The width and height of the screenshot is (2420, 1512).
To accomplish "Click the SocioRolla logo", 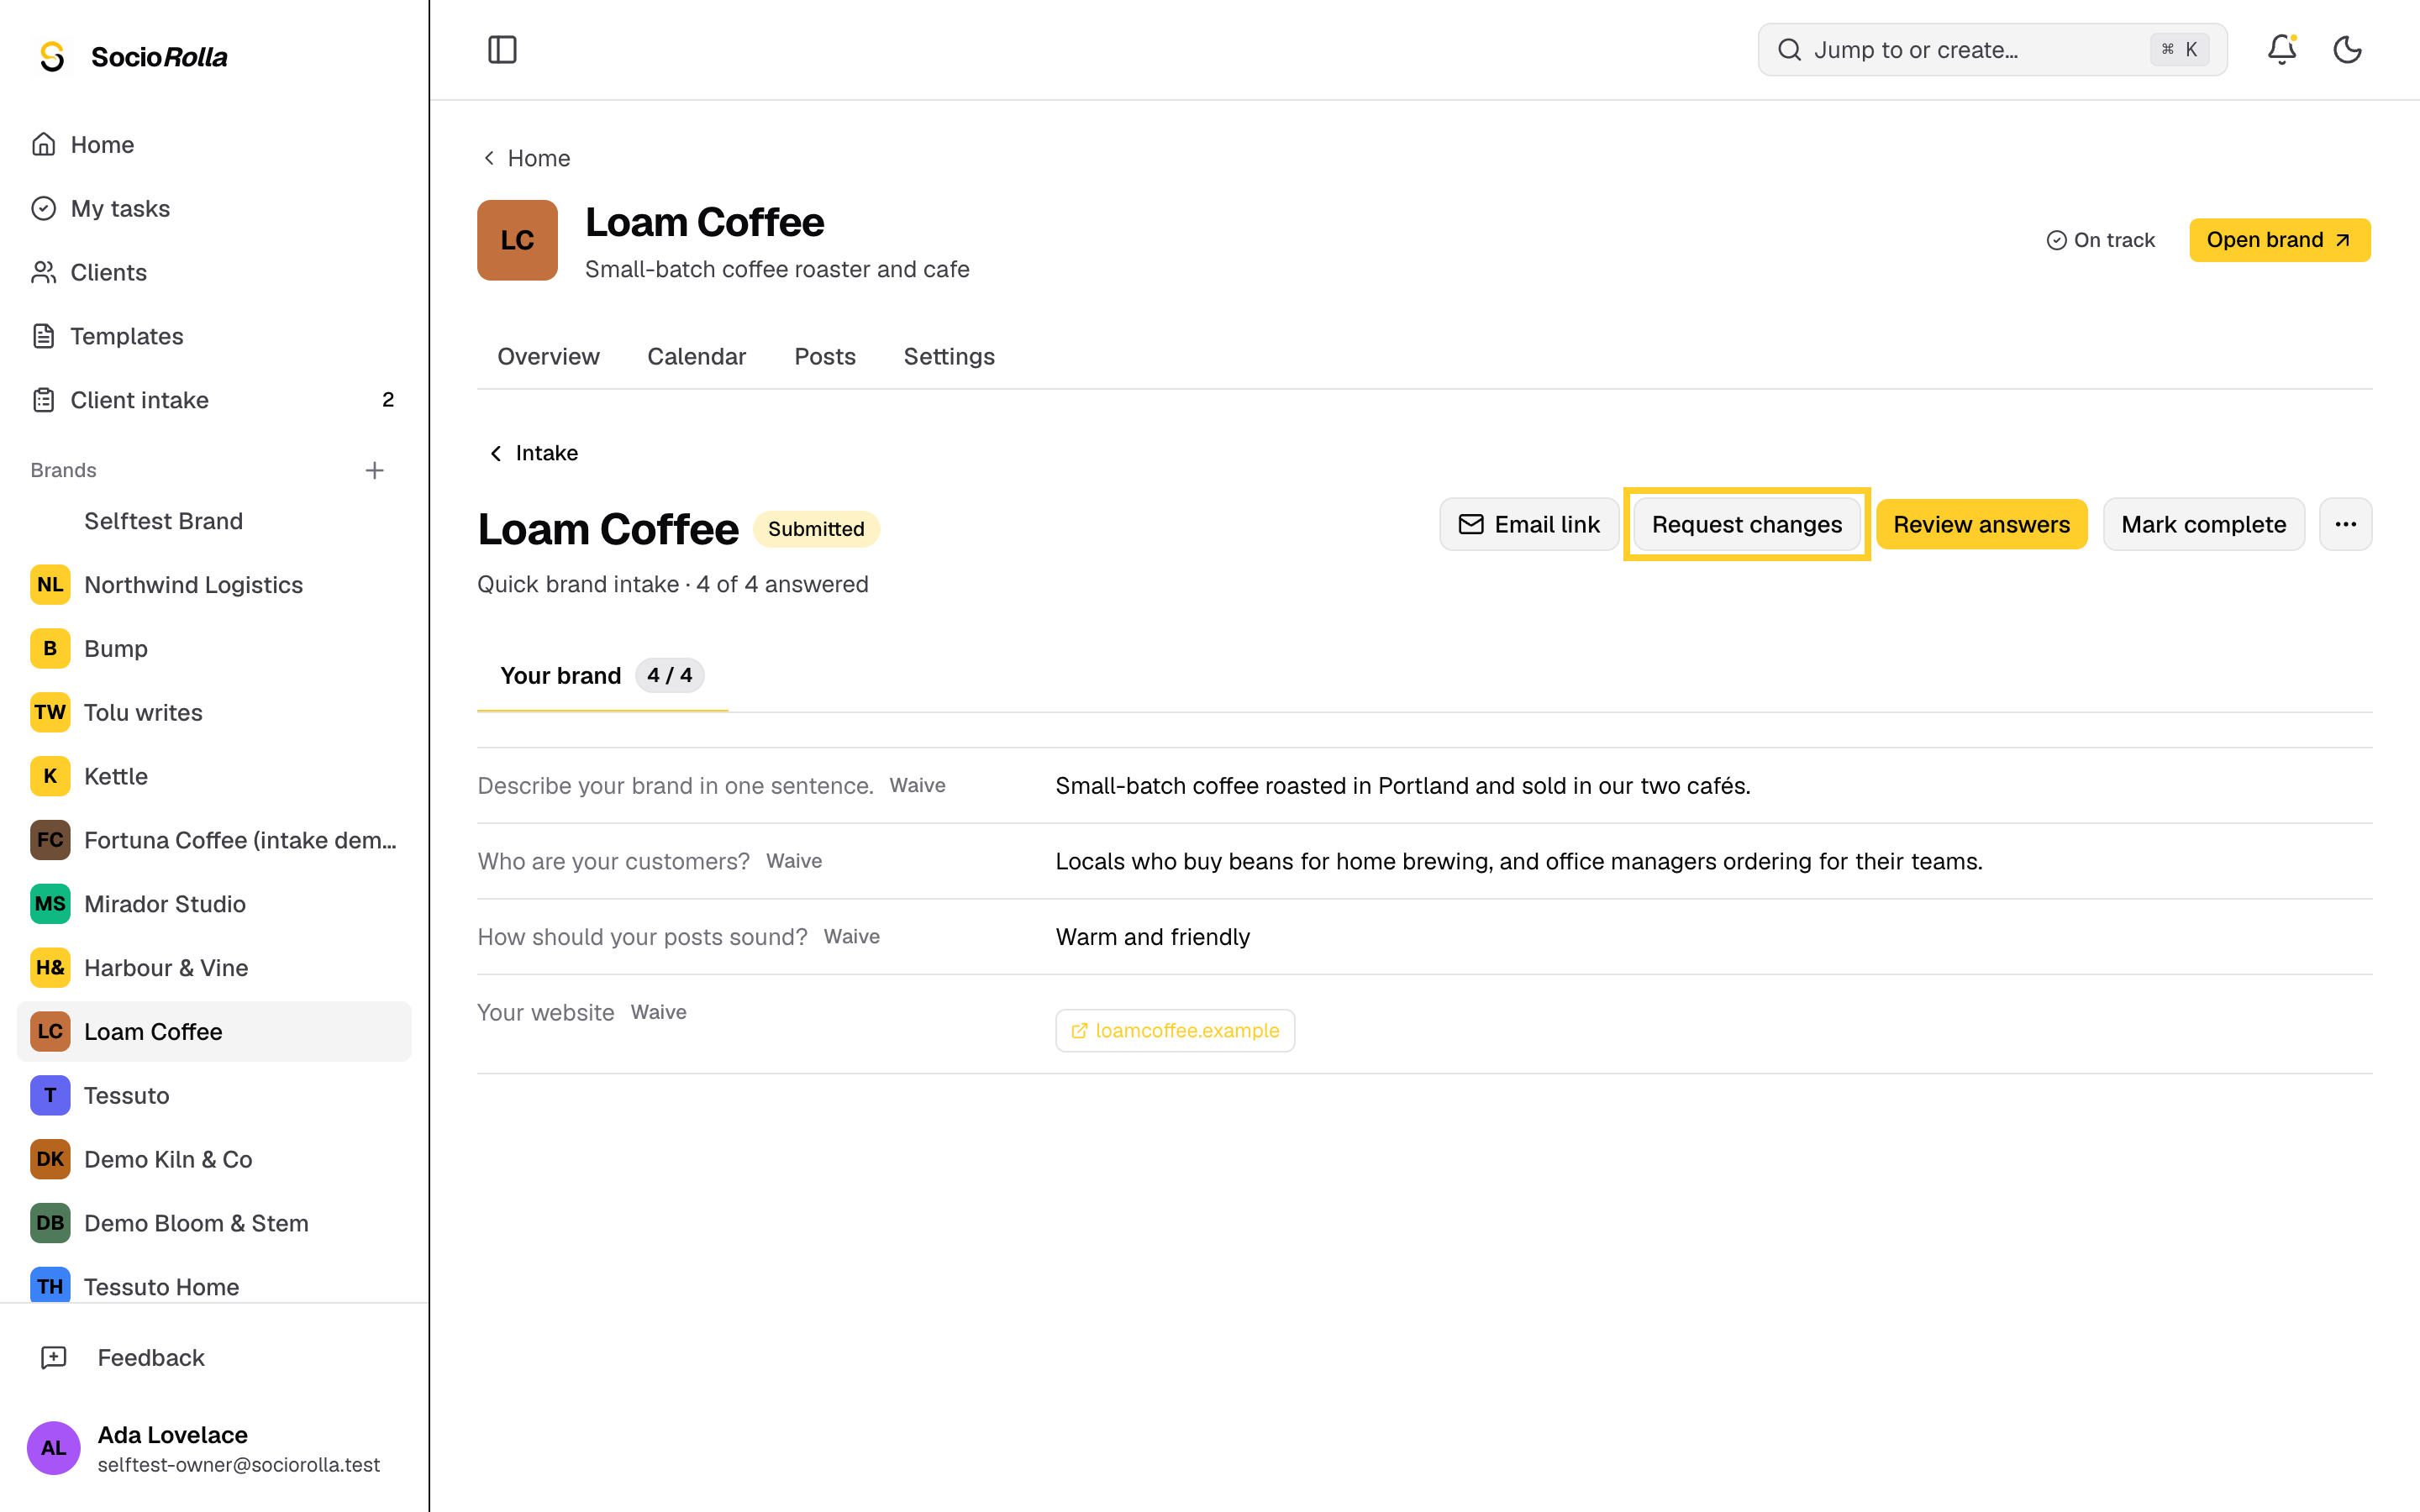I will coord(132,57).
